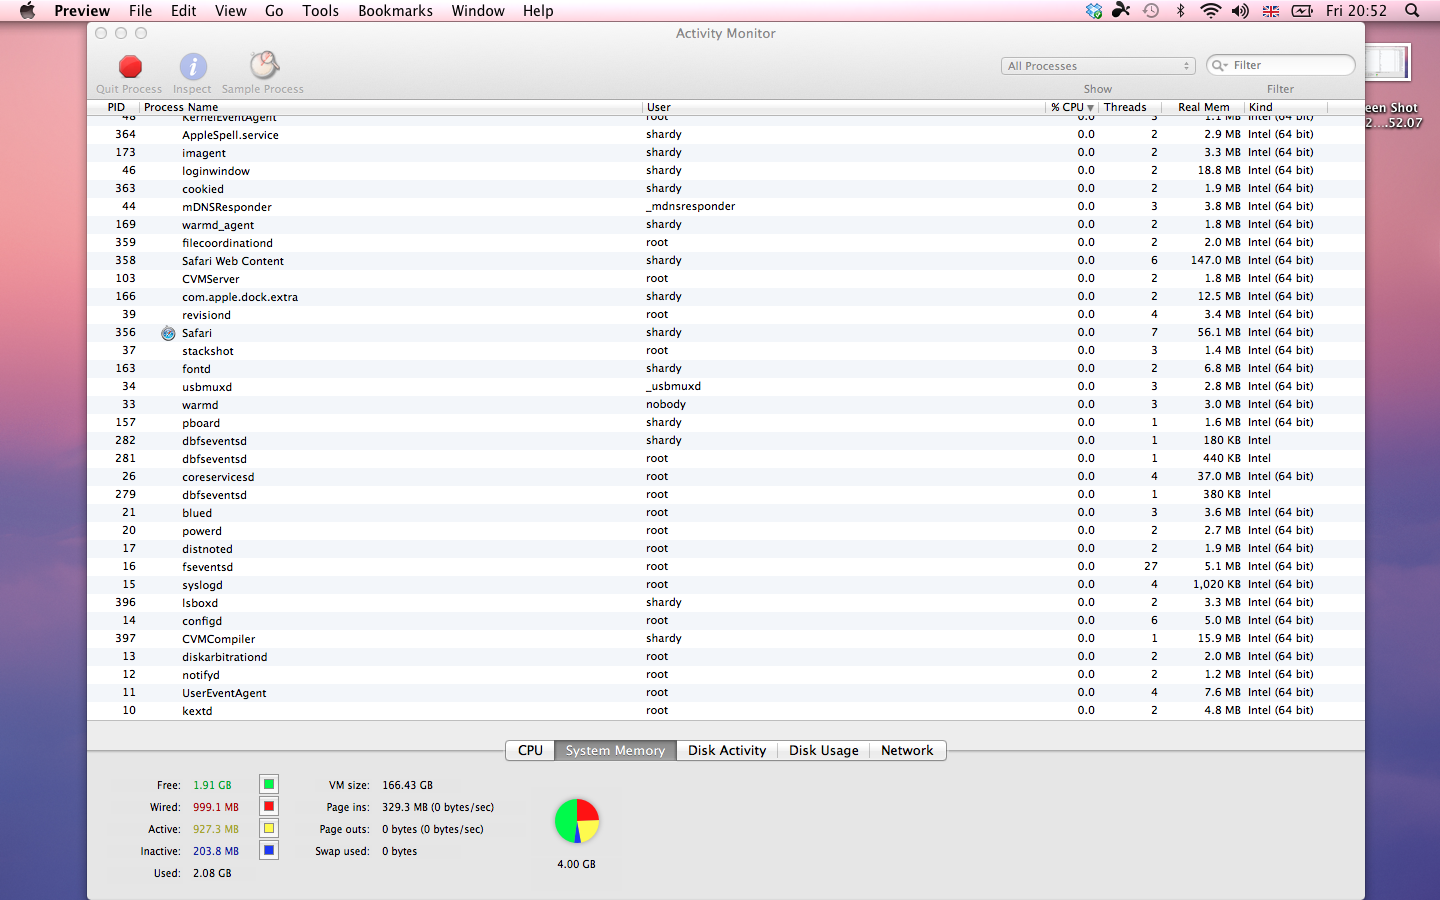Open the All Processes dropdown
Screen dimensions: 1440x900
pos(1098,66)
